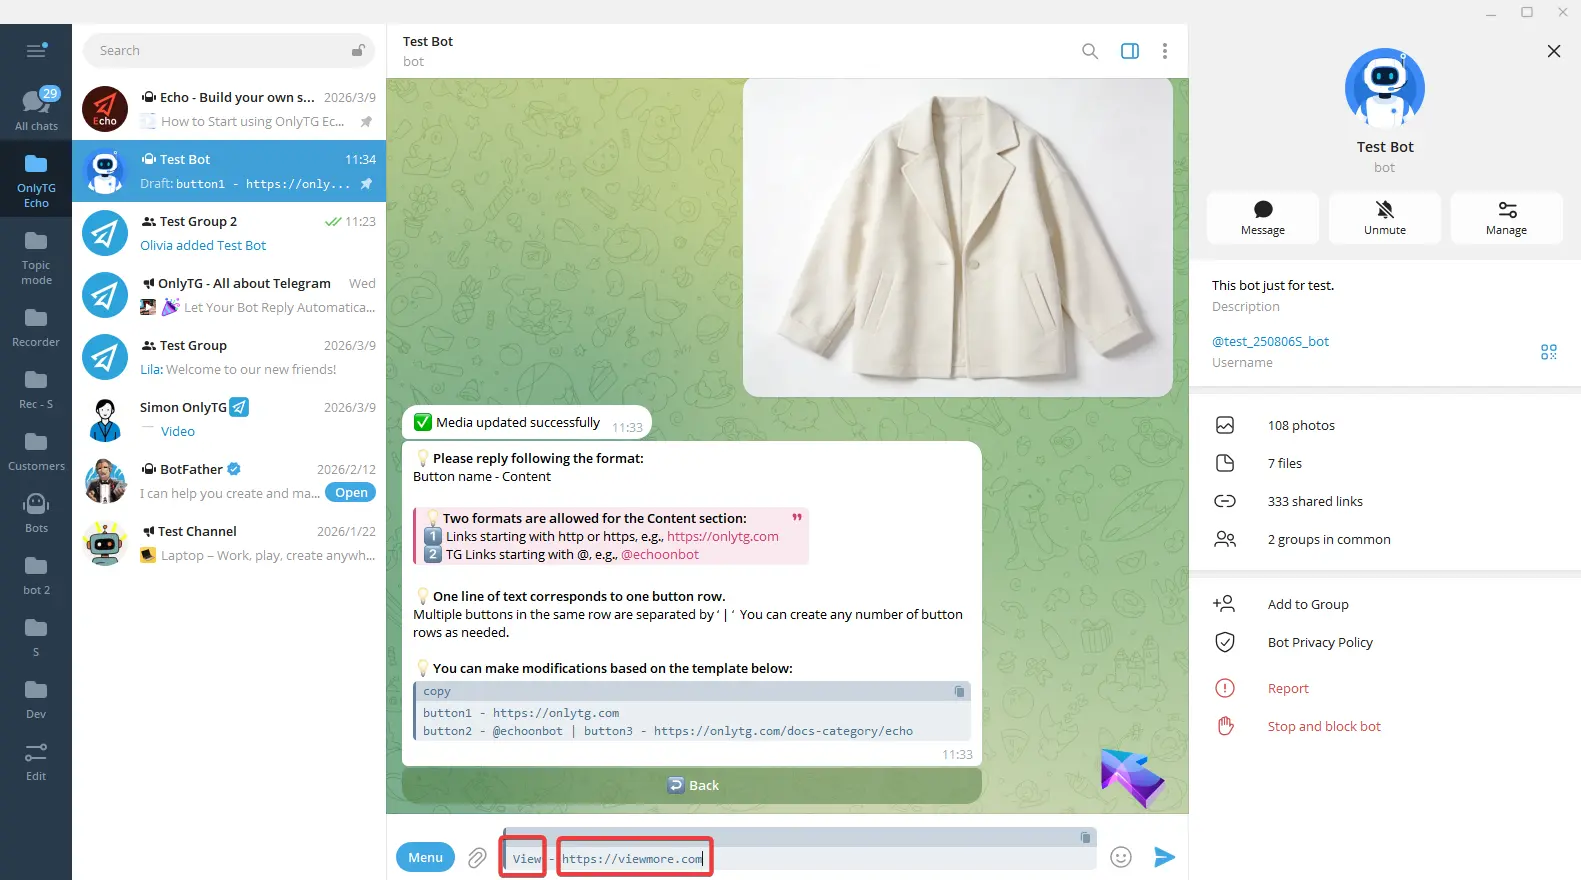1581x880 pixels.
Task: Open the jacket photo thumbnail
Action: click(x=957, y=237)
